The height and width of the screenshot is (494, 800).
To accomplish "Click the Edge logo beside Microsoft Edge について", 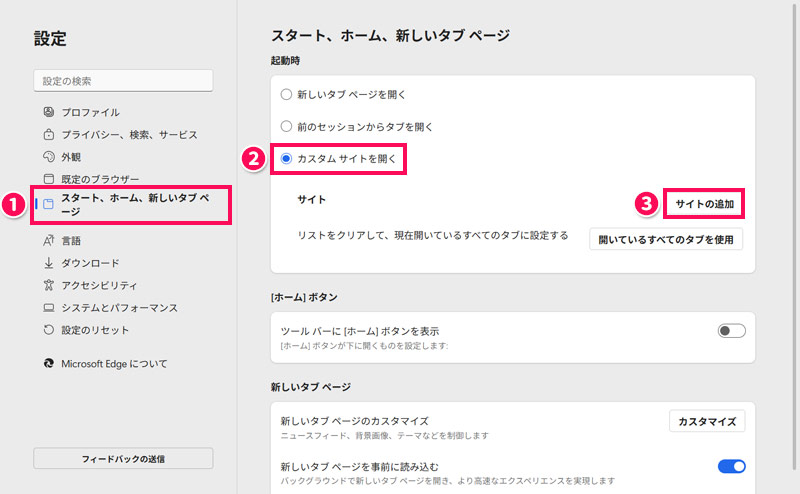I will tap(48, 363).
